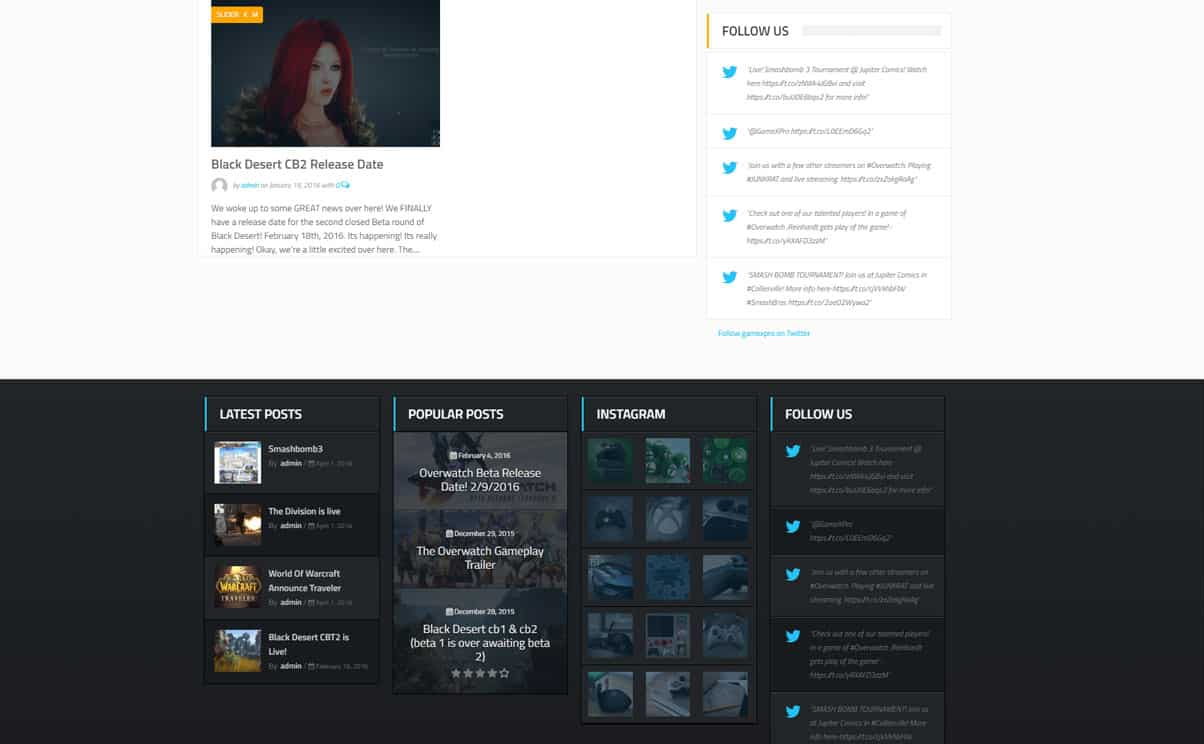1204x744 pixels.
Task: Open first Instagram photo in top row
Action: click(x=610, y=461)
